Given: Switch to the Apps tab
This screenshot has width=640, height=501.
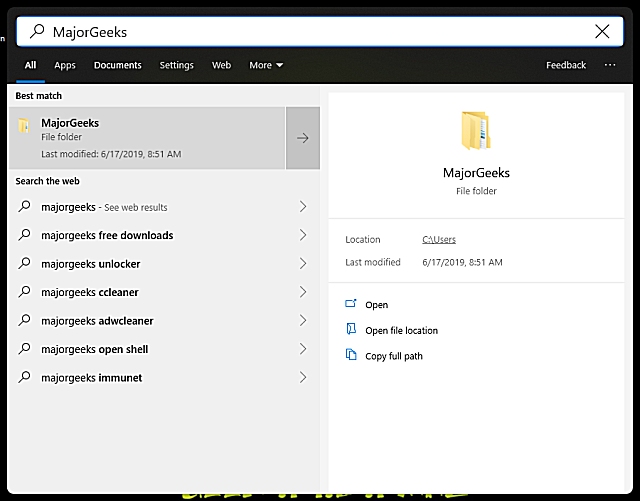Looking at the screenshot, I should pos(65,65).
